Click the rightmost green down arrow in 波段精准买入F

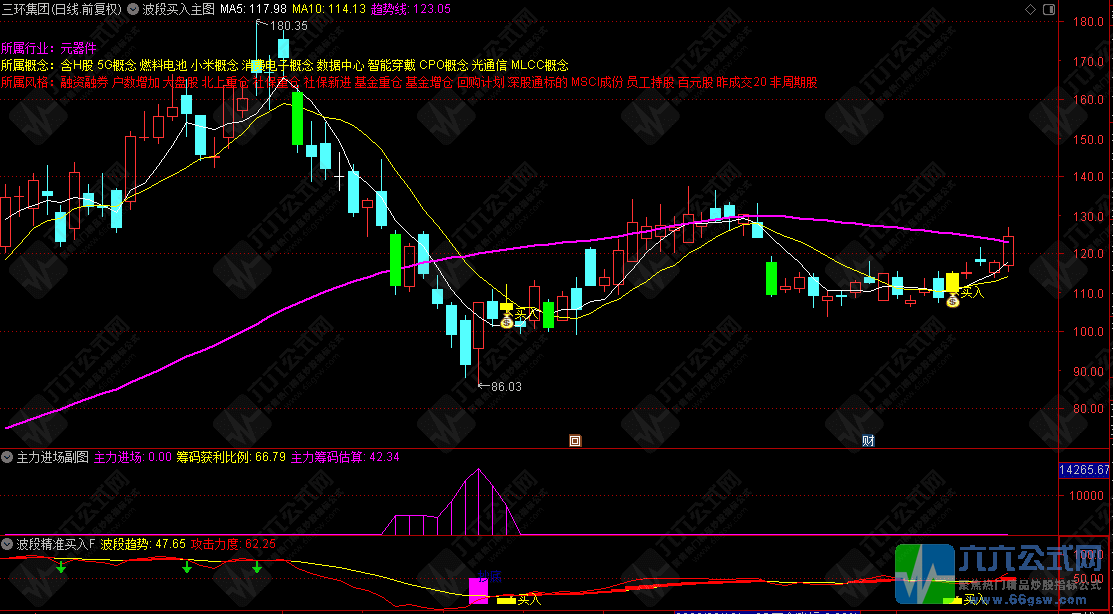pos(257,566)
